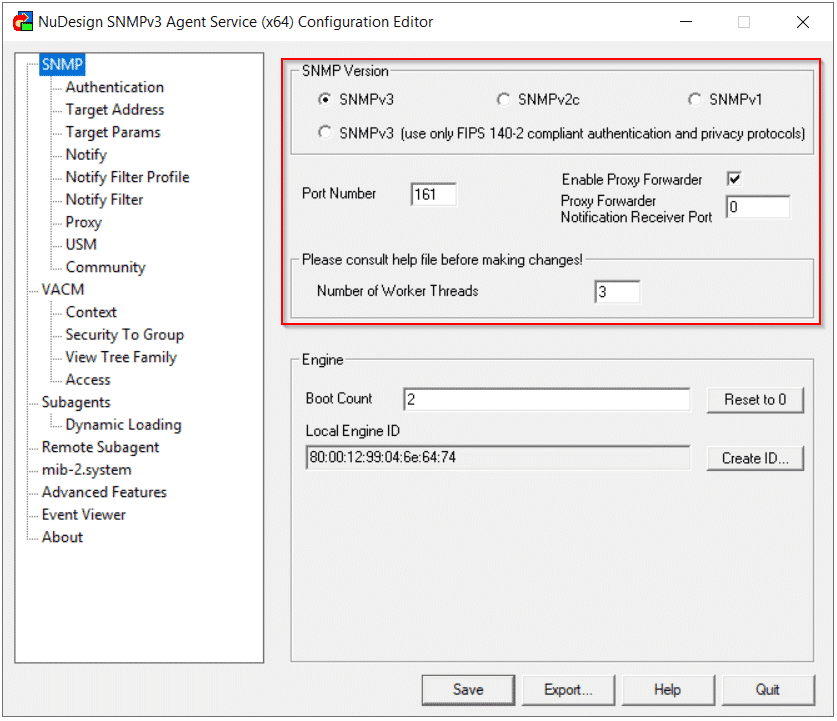Select Notify Filter Profile tree item

point(127,177)
